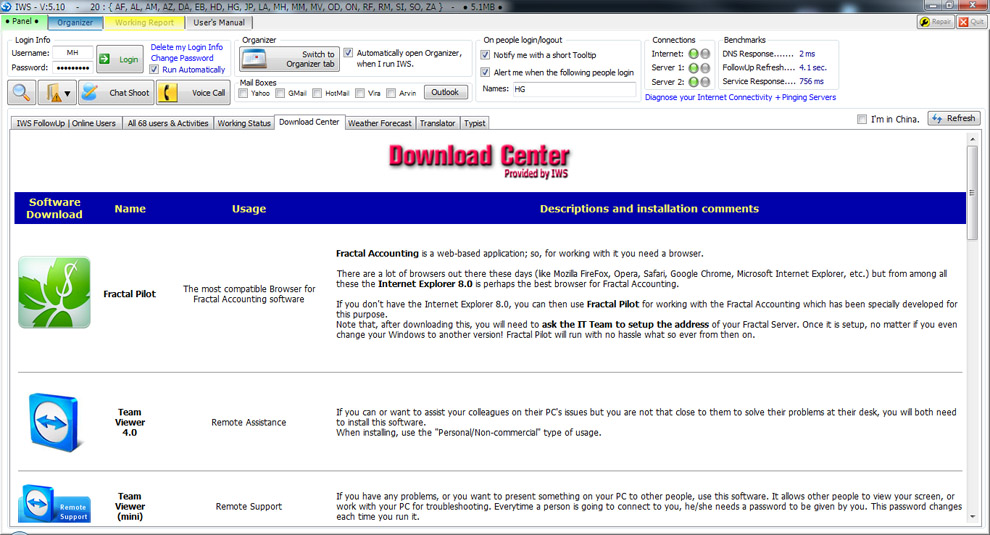990x535 pixels.
Task: Enable the Vira mailbox checkbox
Action: tap(359, 93)
